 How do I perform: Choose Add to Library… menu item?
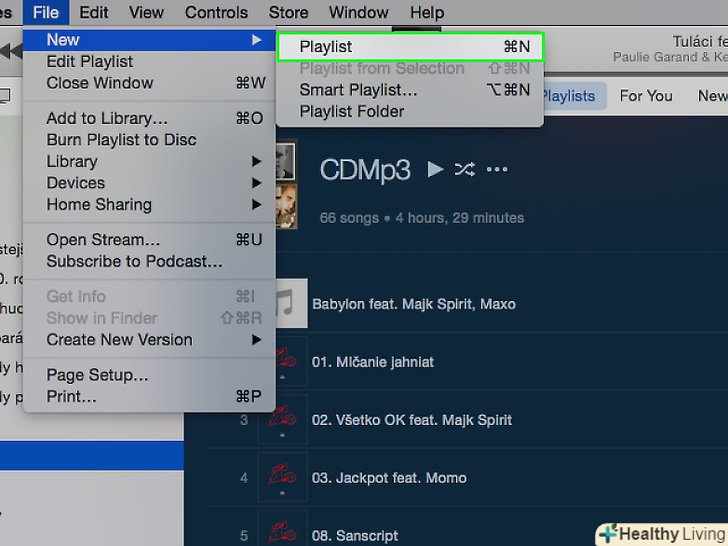coord(149,118)
